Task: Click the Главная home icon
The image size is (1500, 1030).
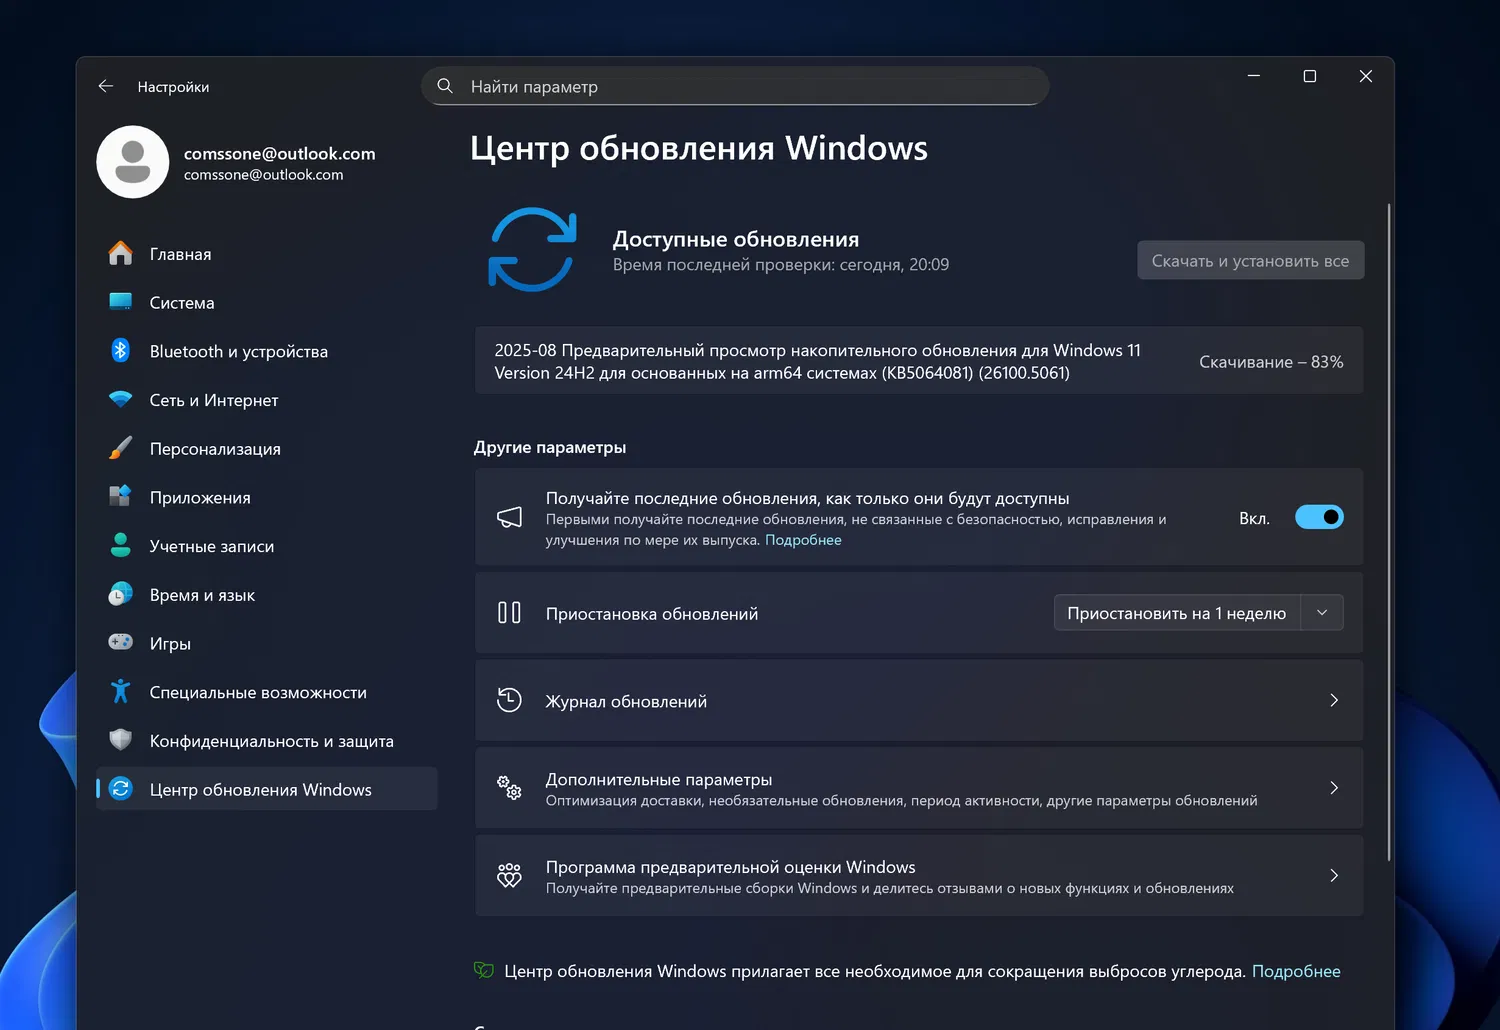Action: coord(121,254)
